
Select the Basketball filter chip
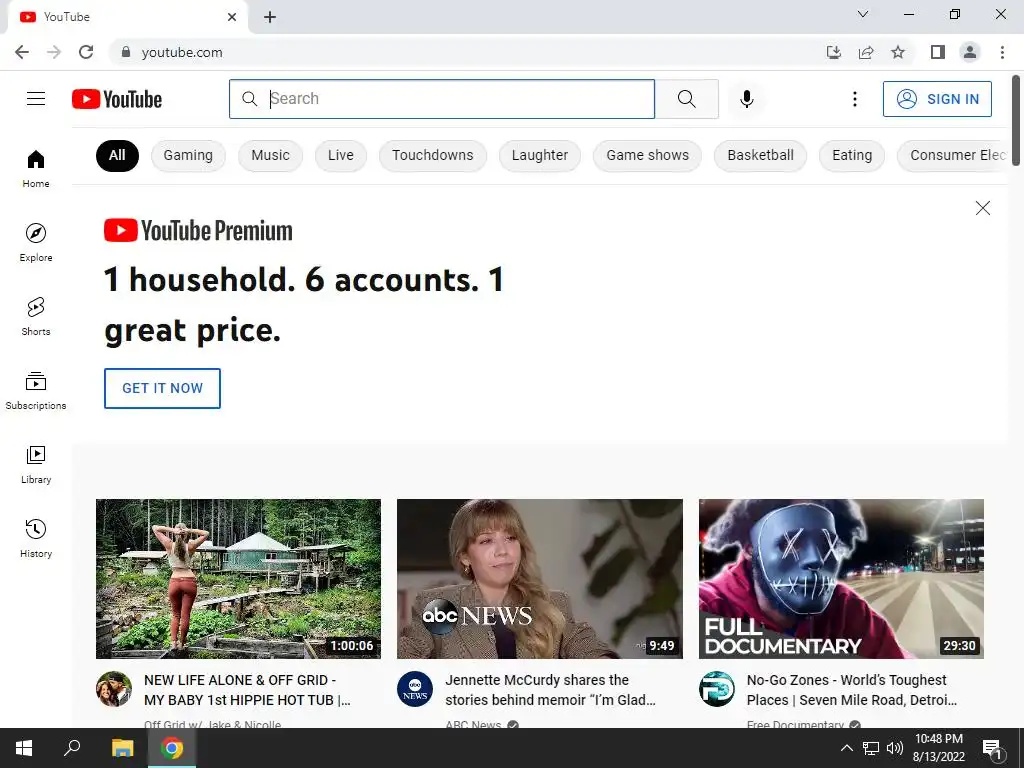[760, 155]
